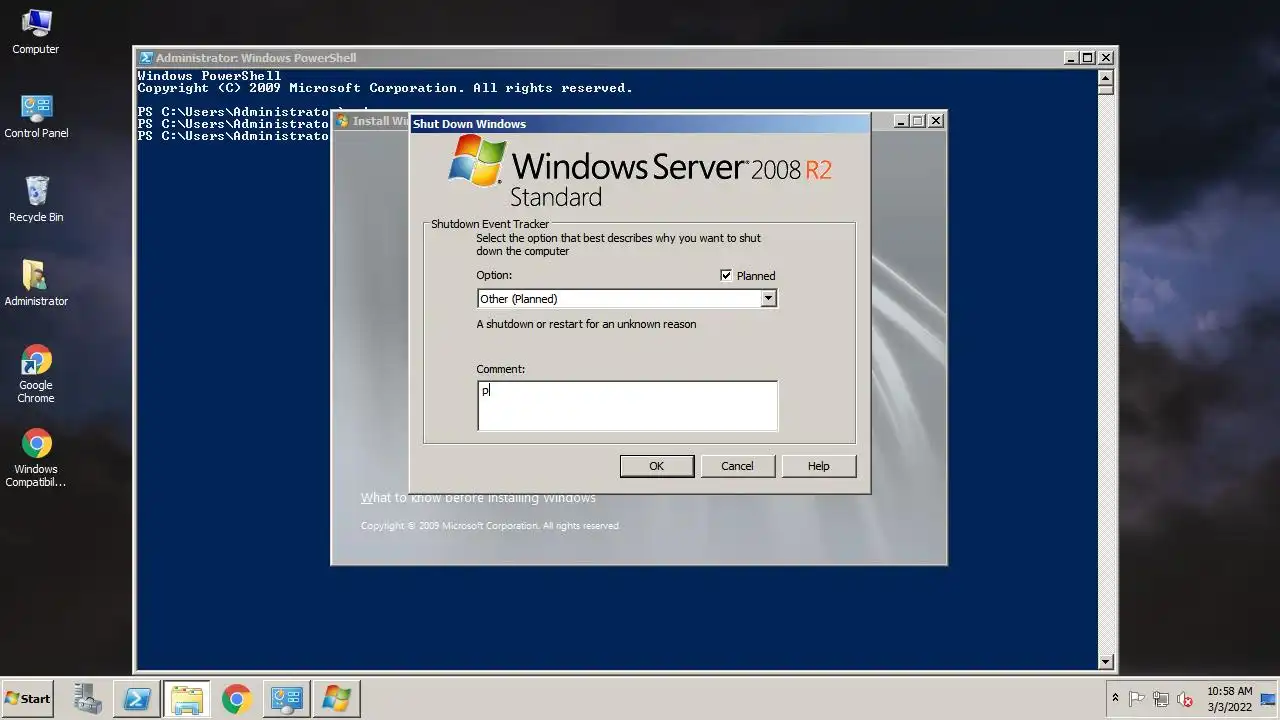Open the Control Panel desktop icon
1280x720 pixels.
coord(36,116)
